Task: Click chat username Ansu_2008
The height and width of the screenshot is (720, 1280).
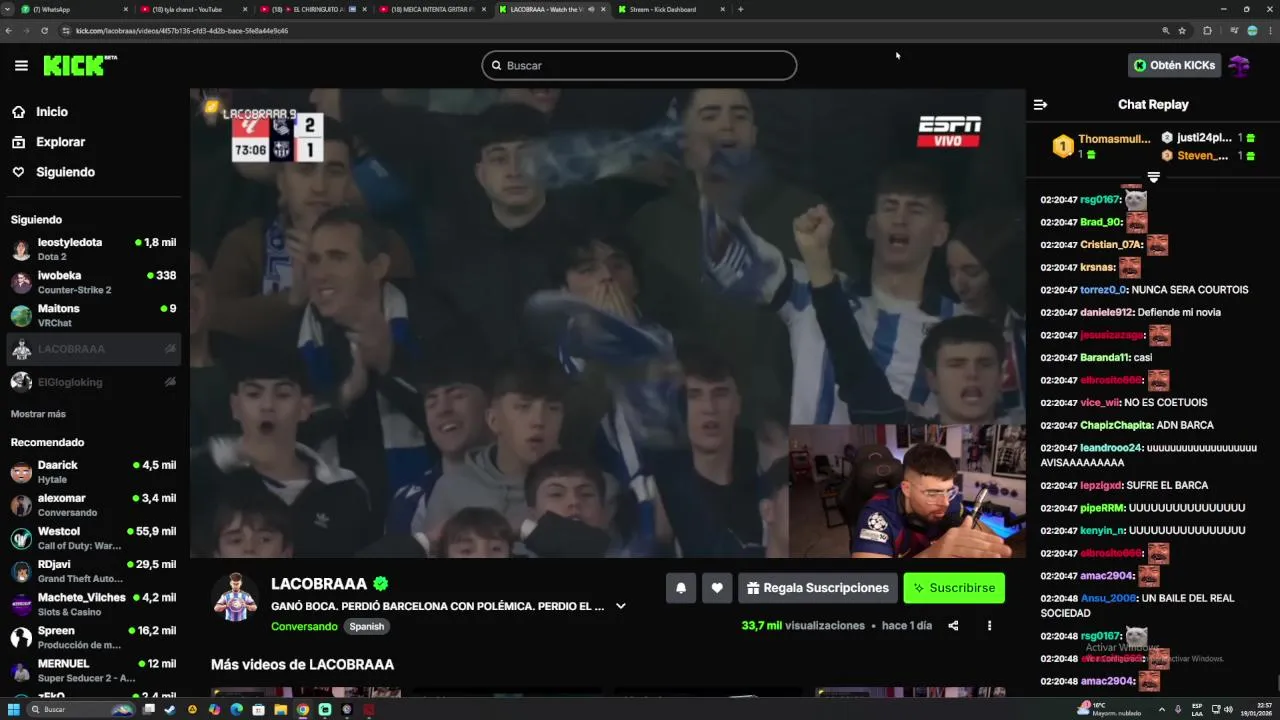Action: coord(1108,598)
